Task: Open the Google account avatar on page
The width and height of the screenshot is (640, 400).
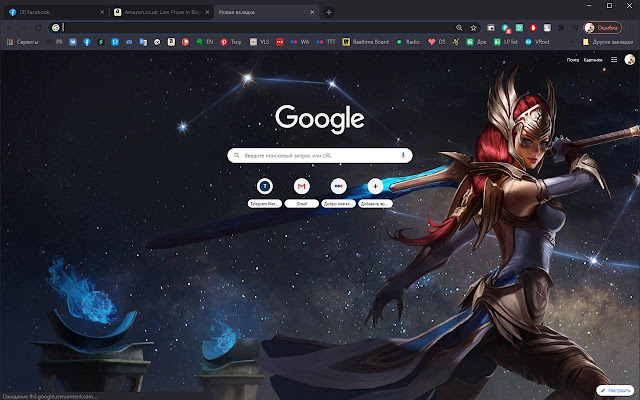Action: click(x=630, y=60)
